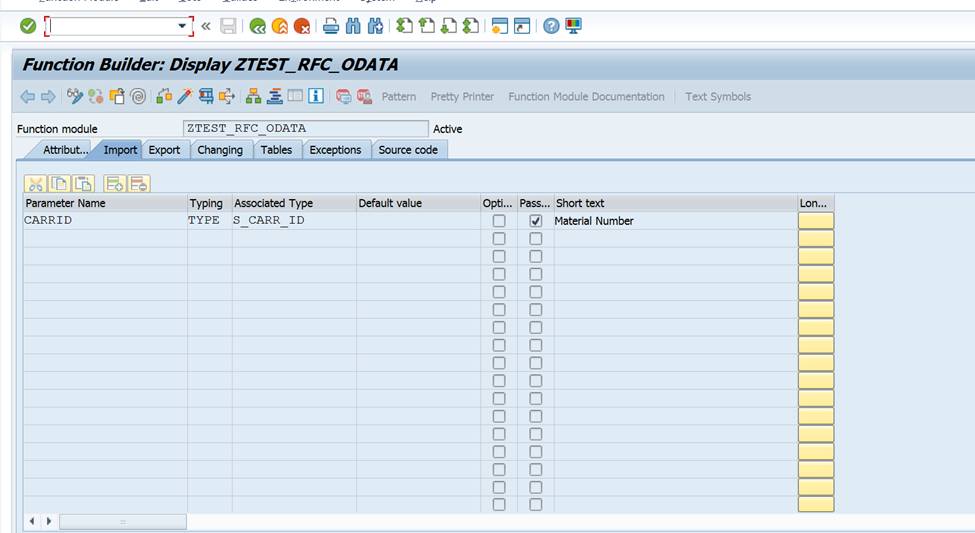Open the Tables tab

pos(276,150)
